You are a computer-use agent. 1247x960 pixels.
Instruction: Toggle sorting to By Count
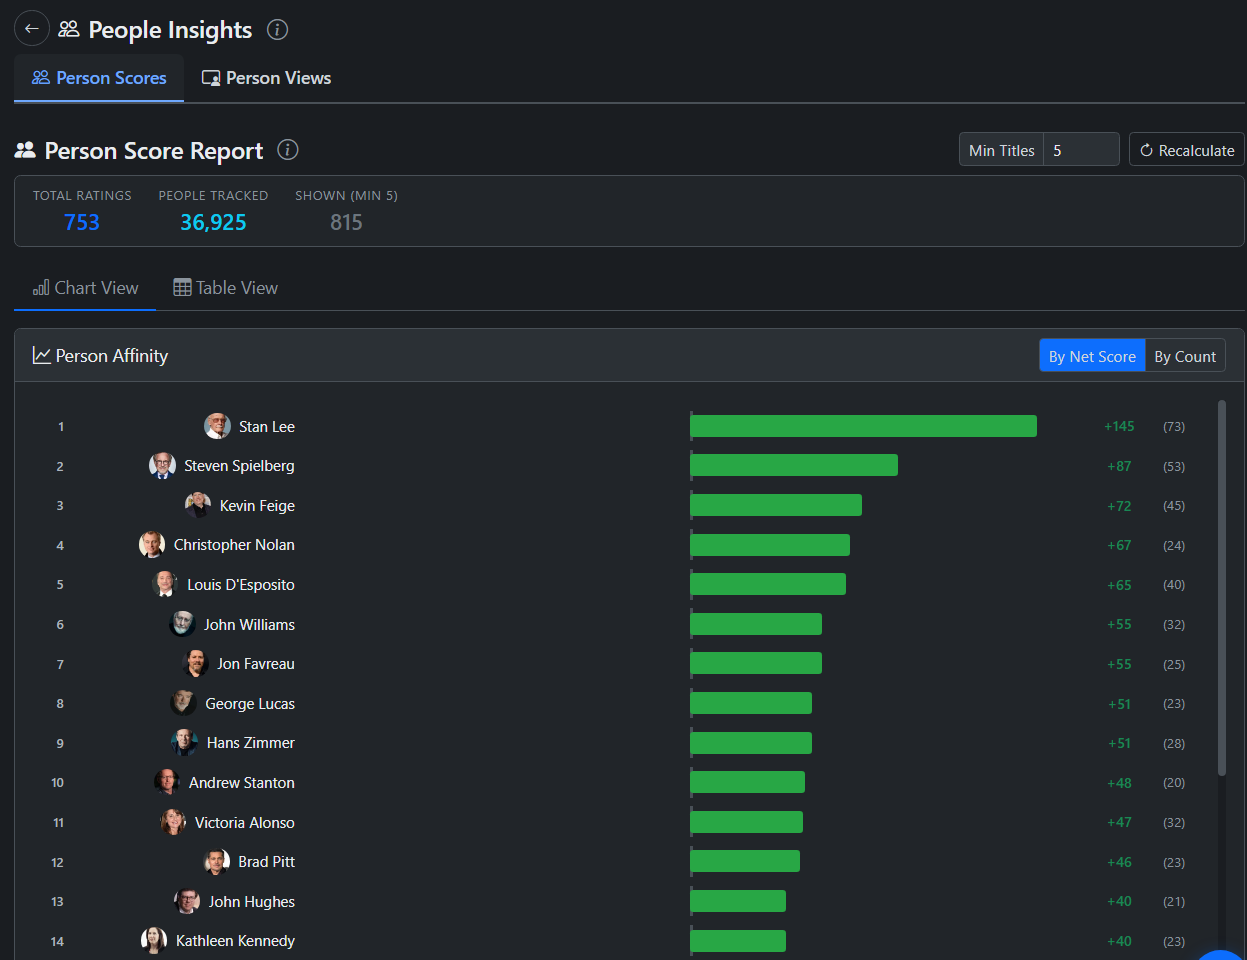pyautogui.click(x=1184, y=356)
